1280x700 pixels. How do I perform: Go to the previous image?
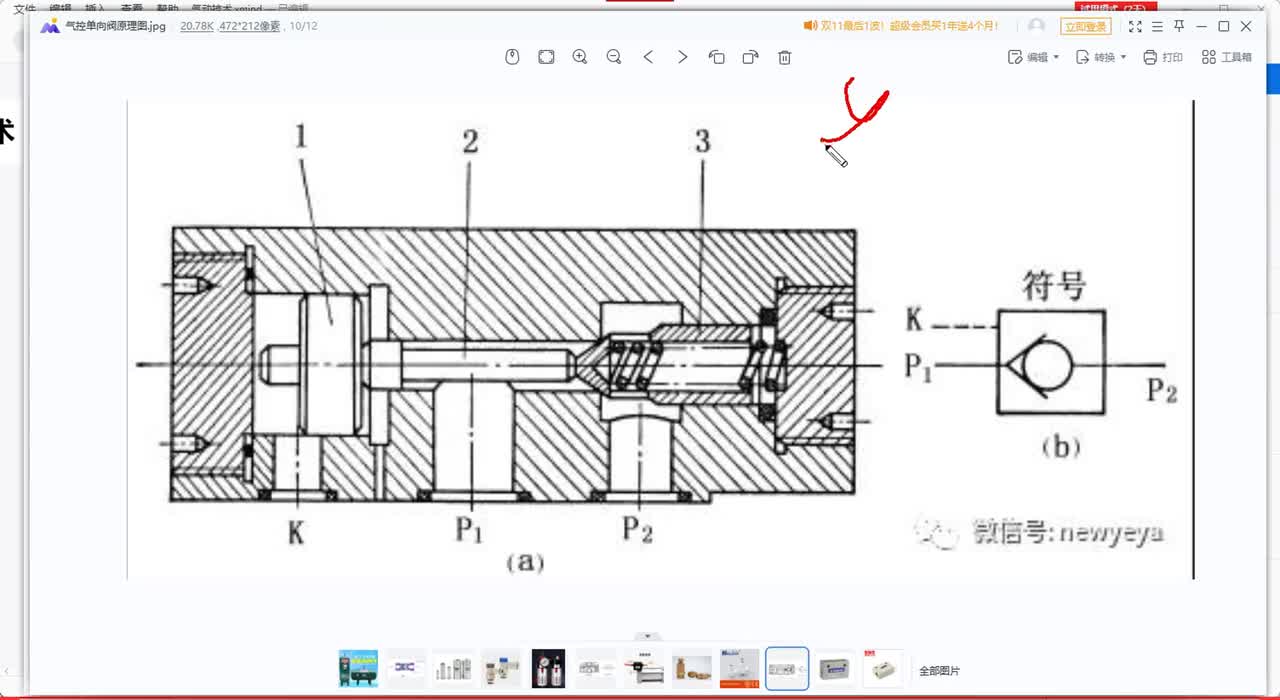[648, 57]
